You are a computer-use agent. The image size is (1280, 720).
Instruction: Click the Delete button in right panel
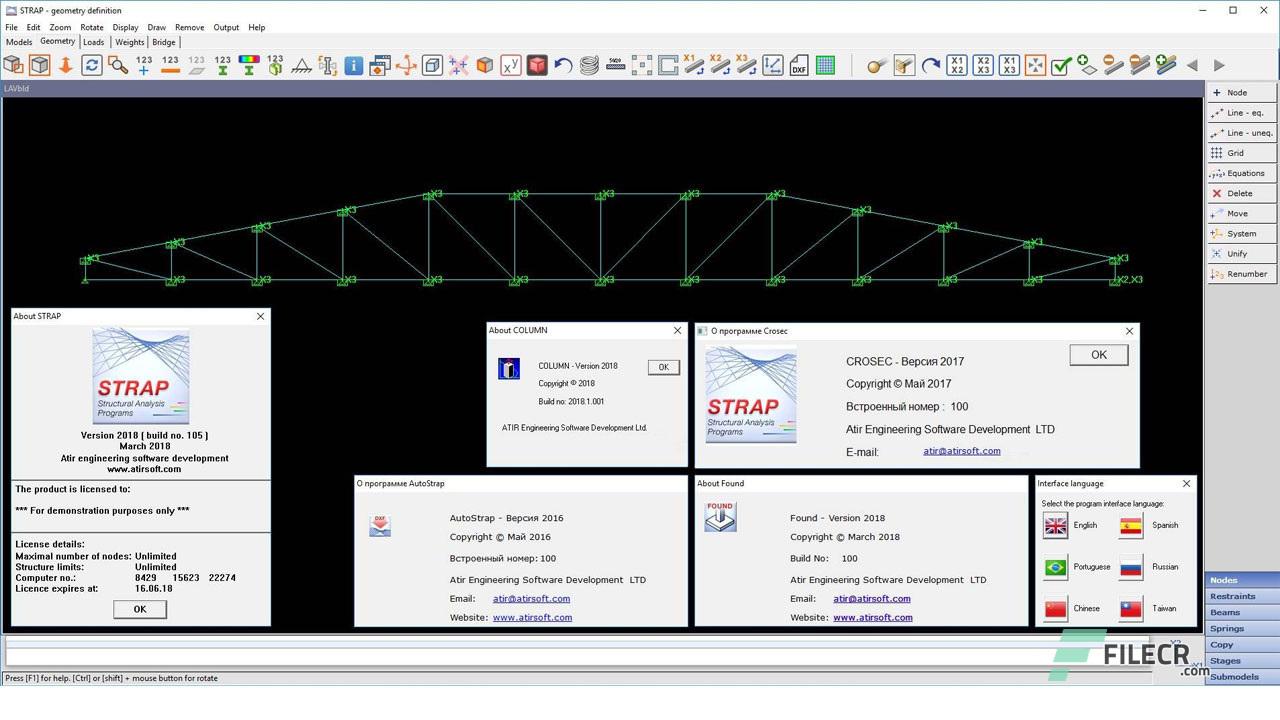tap(1242, 193)
